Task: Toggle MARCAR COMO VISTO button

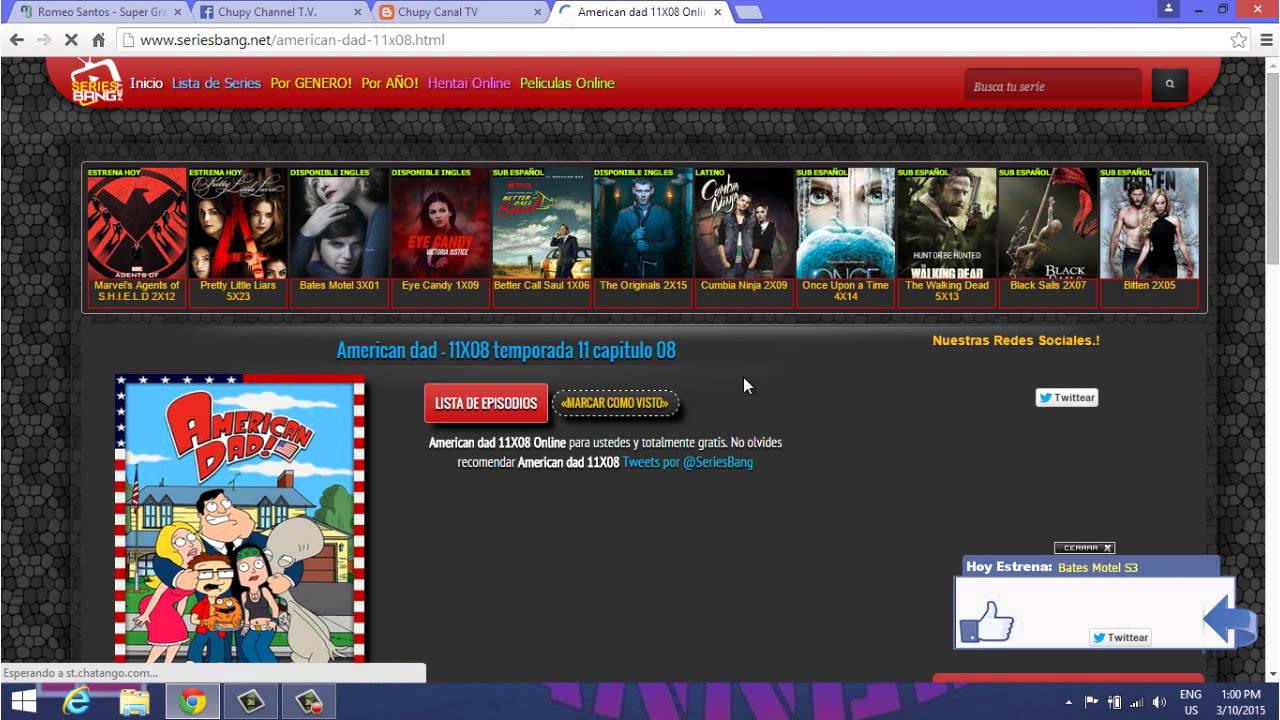Action: click(615, 403)
